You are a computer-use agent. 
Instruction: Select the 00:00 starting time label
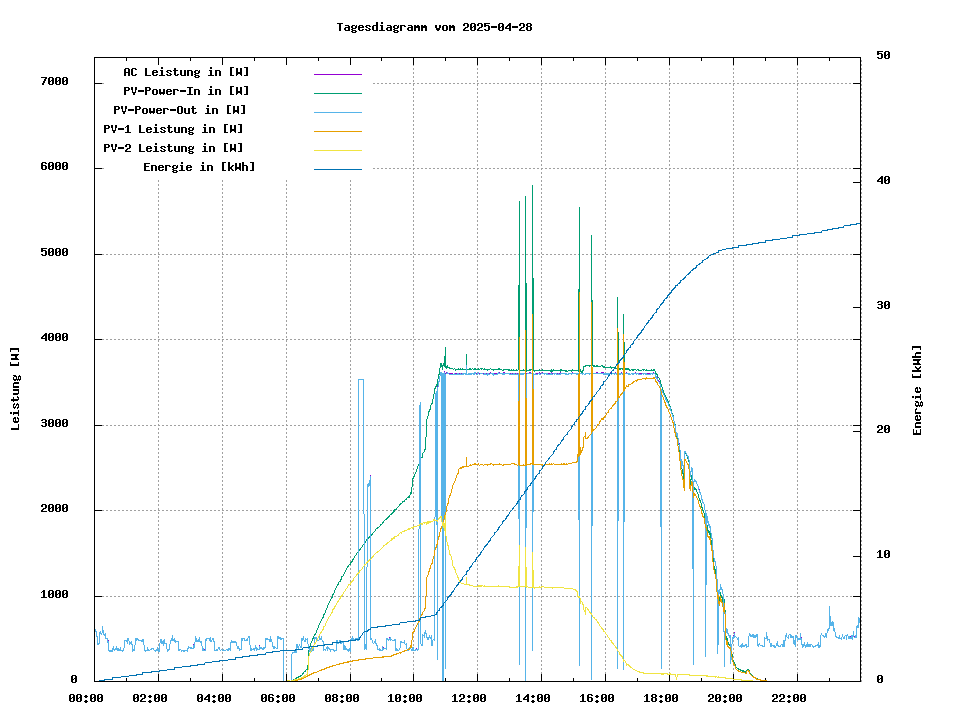[86, 698]
